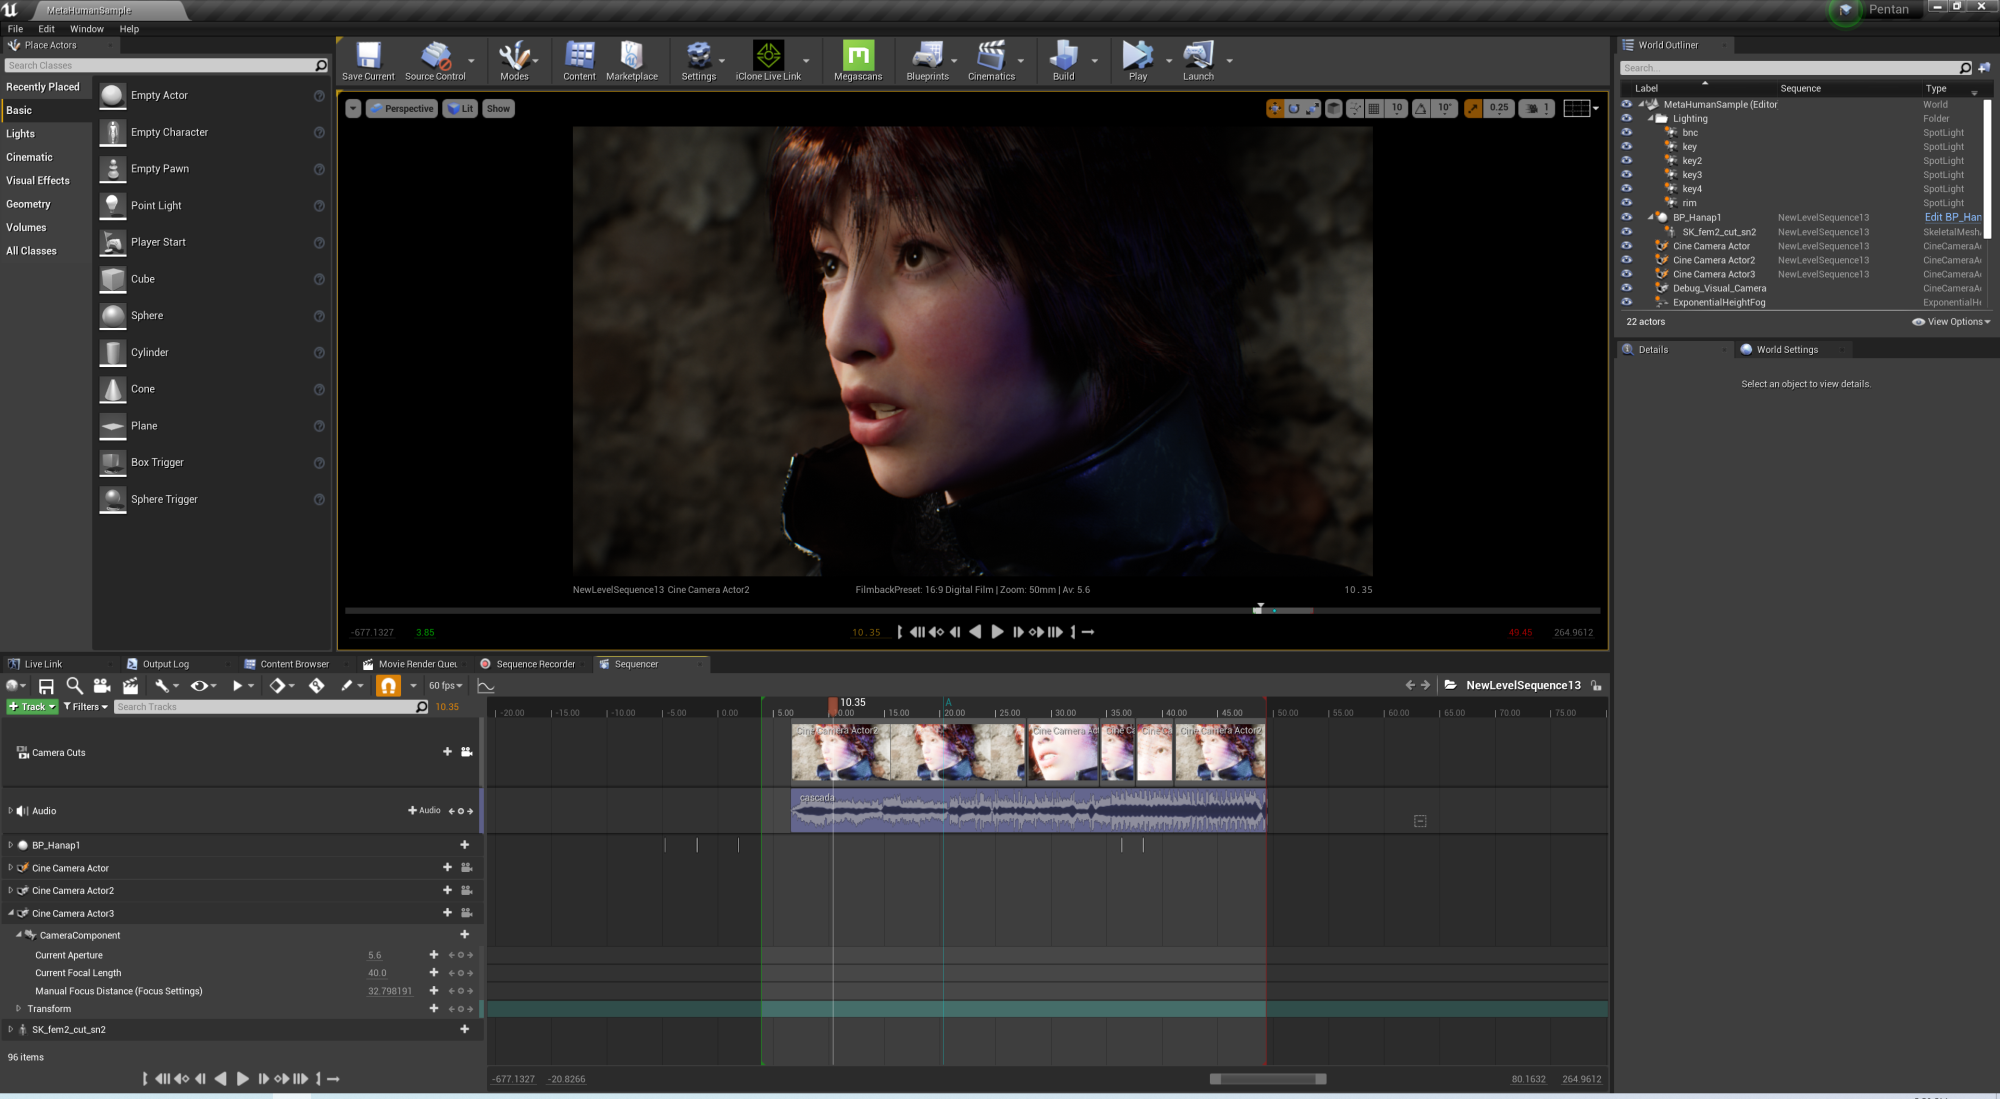Screen dimensions: 2000x1099
Task: Click first Cine Camera Actor2 camera cut thumbnail
Action: tap(840, 752)
